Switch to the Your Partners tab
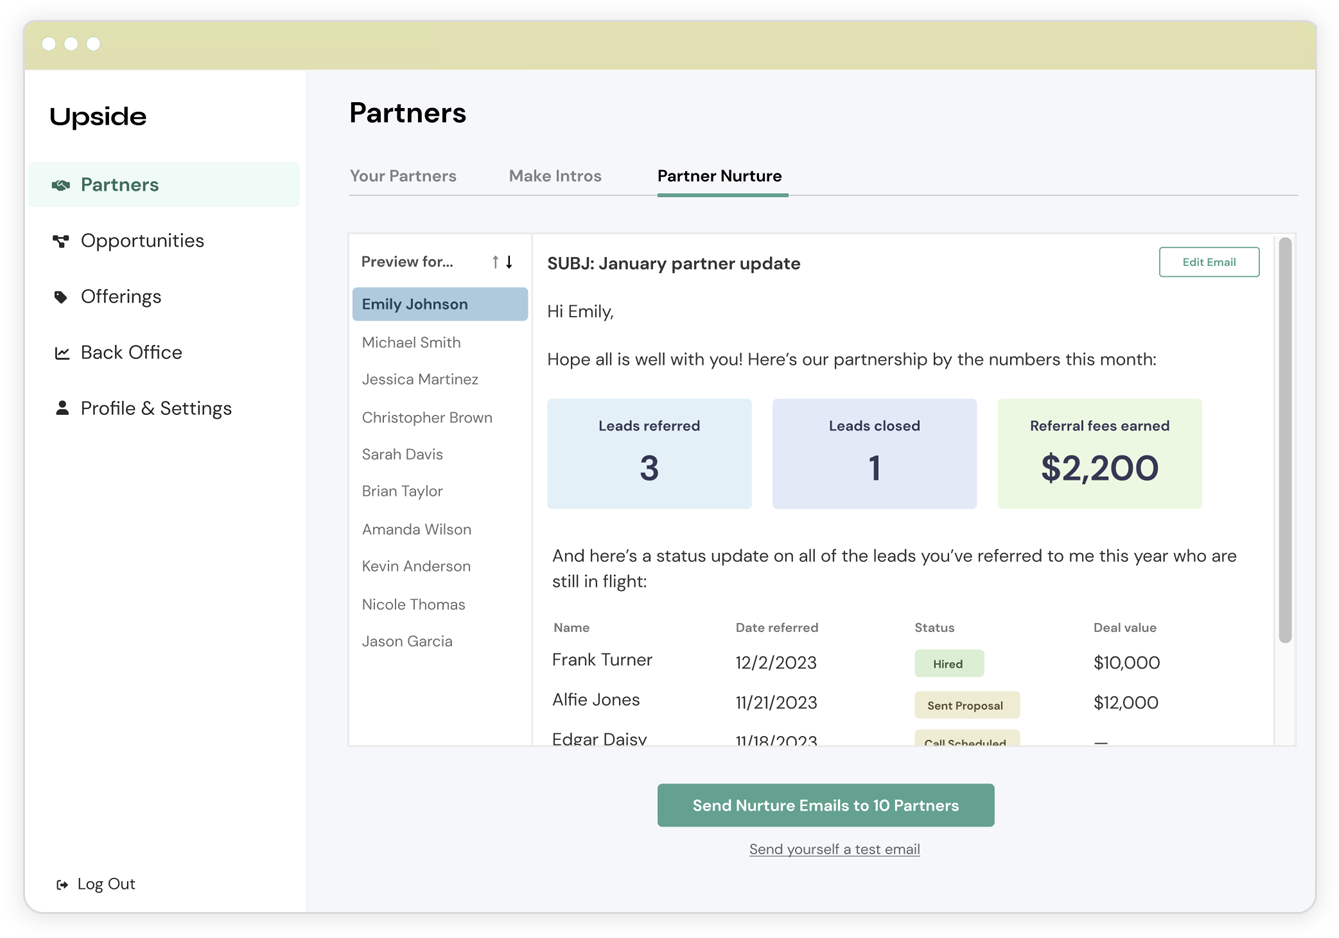 (403, 176)
